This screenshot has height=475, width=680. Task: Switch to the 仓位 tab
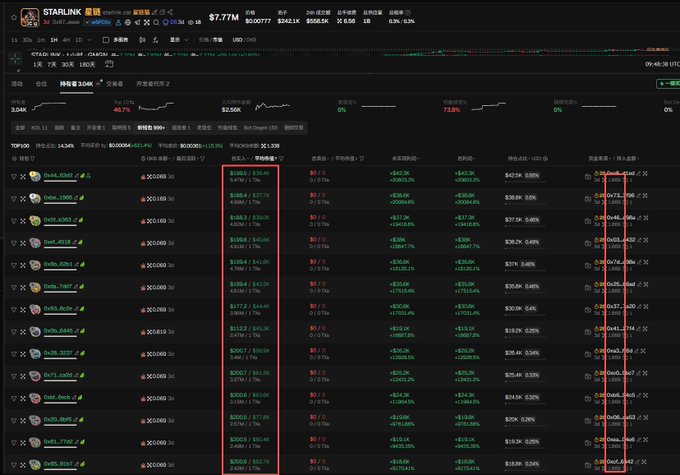41,84
